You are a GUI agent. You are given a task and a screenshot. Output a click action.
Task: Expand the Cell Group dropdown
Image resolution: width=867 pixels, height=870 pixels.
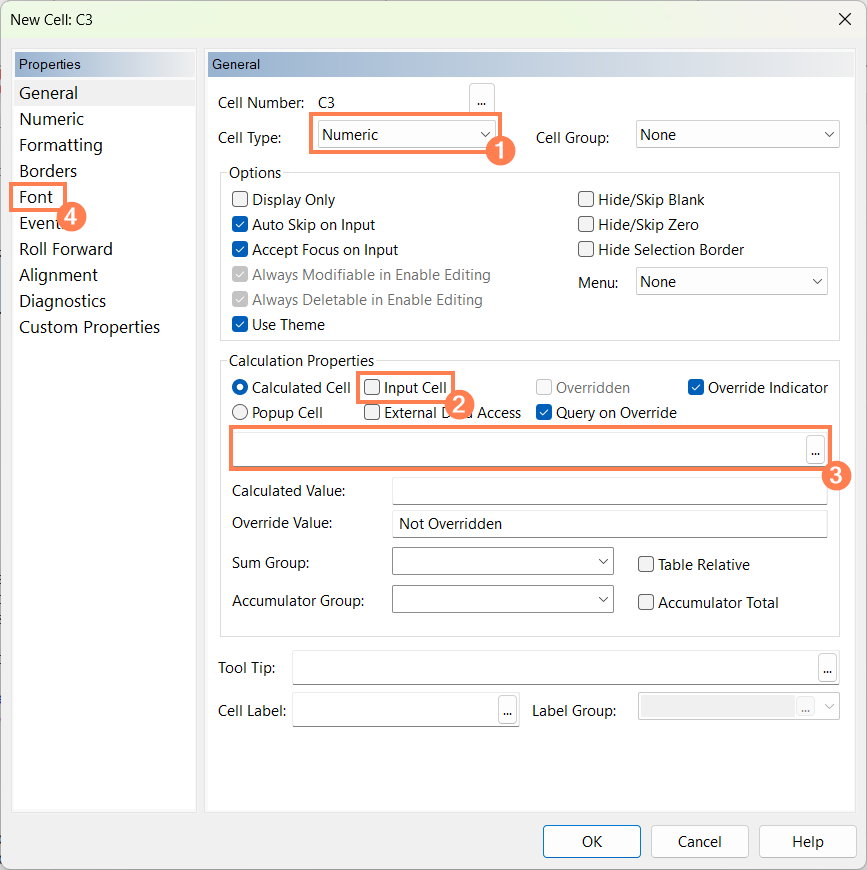point(737,135)
